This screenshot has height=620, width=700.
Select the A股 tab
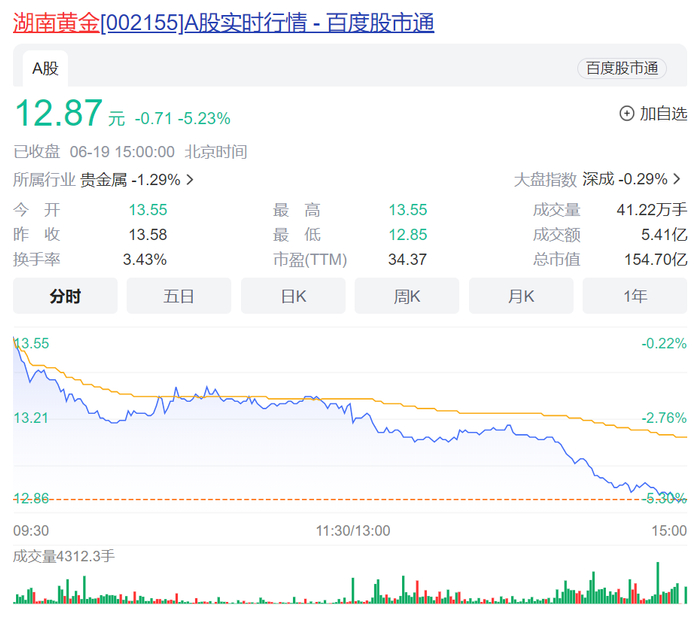tap(45, 68)
